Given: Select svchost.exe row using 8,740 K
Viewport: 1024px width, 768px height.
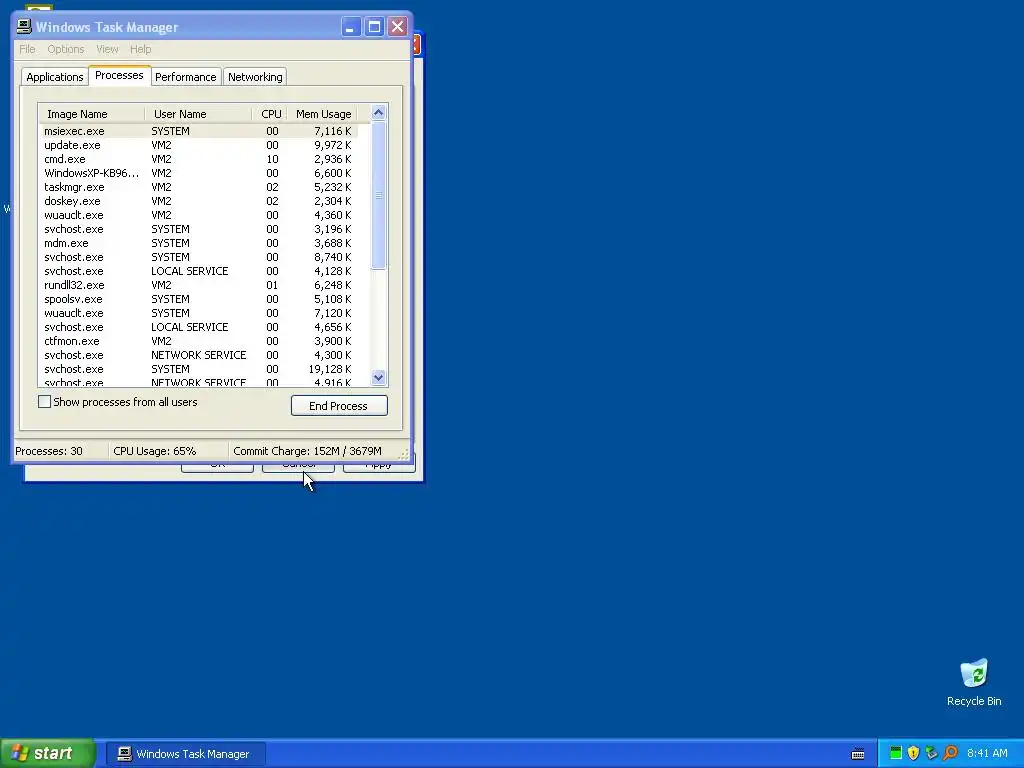Looking at the screenshot, I should coord(199,257).
